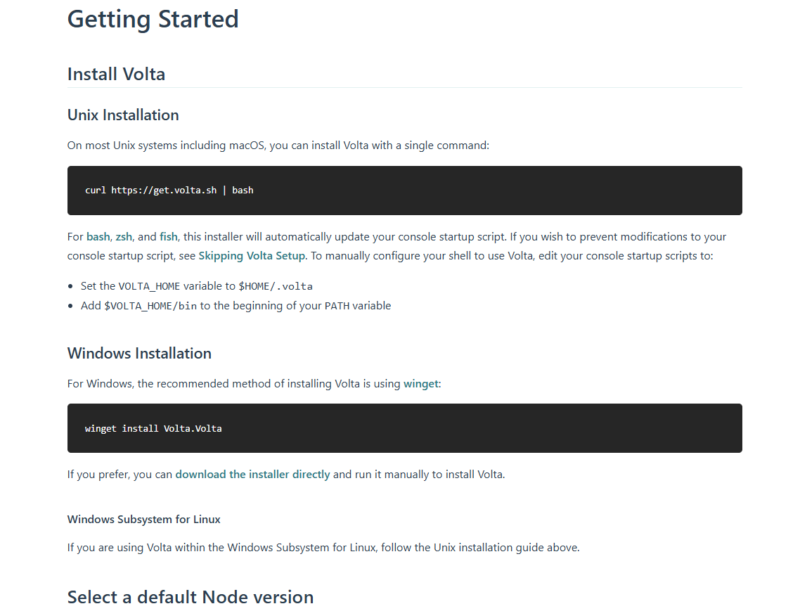
Task: Click inside the winget install Volta.Volta code block
Action: (x=405, y=428)
